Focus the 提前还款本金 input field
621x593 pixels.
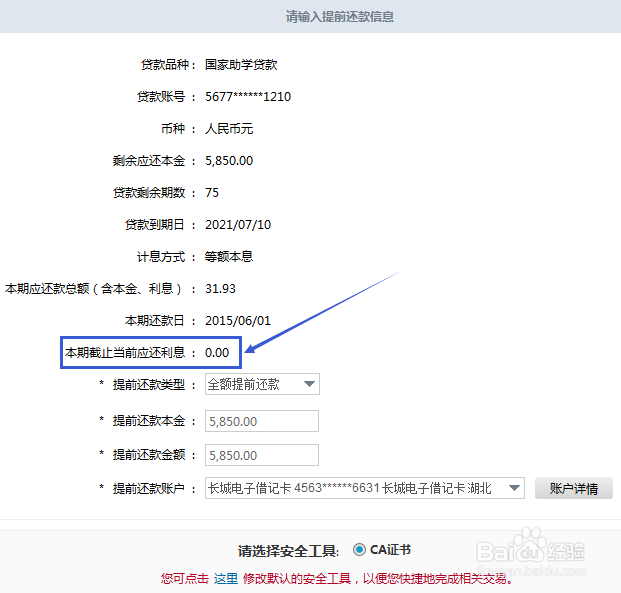click(x=262, y=421)
